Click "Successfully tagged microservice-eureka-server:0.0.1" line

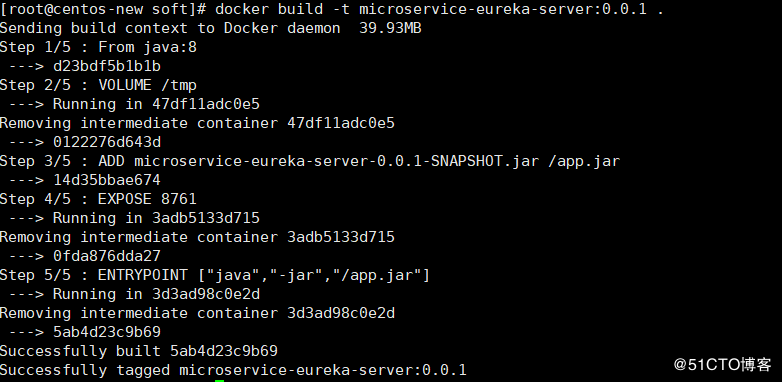coord(233,370)
